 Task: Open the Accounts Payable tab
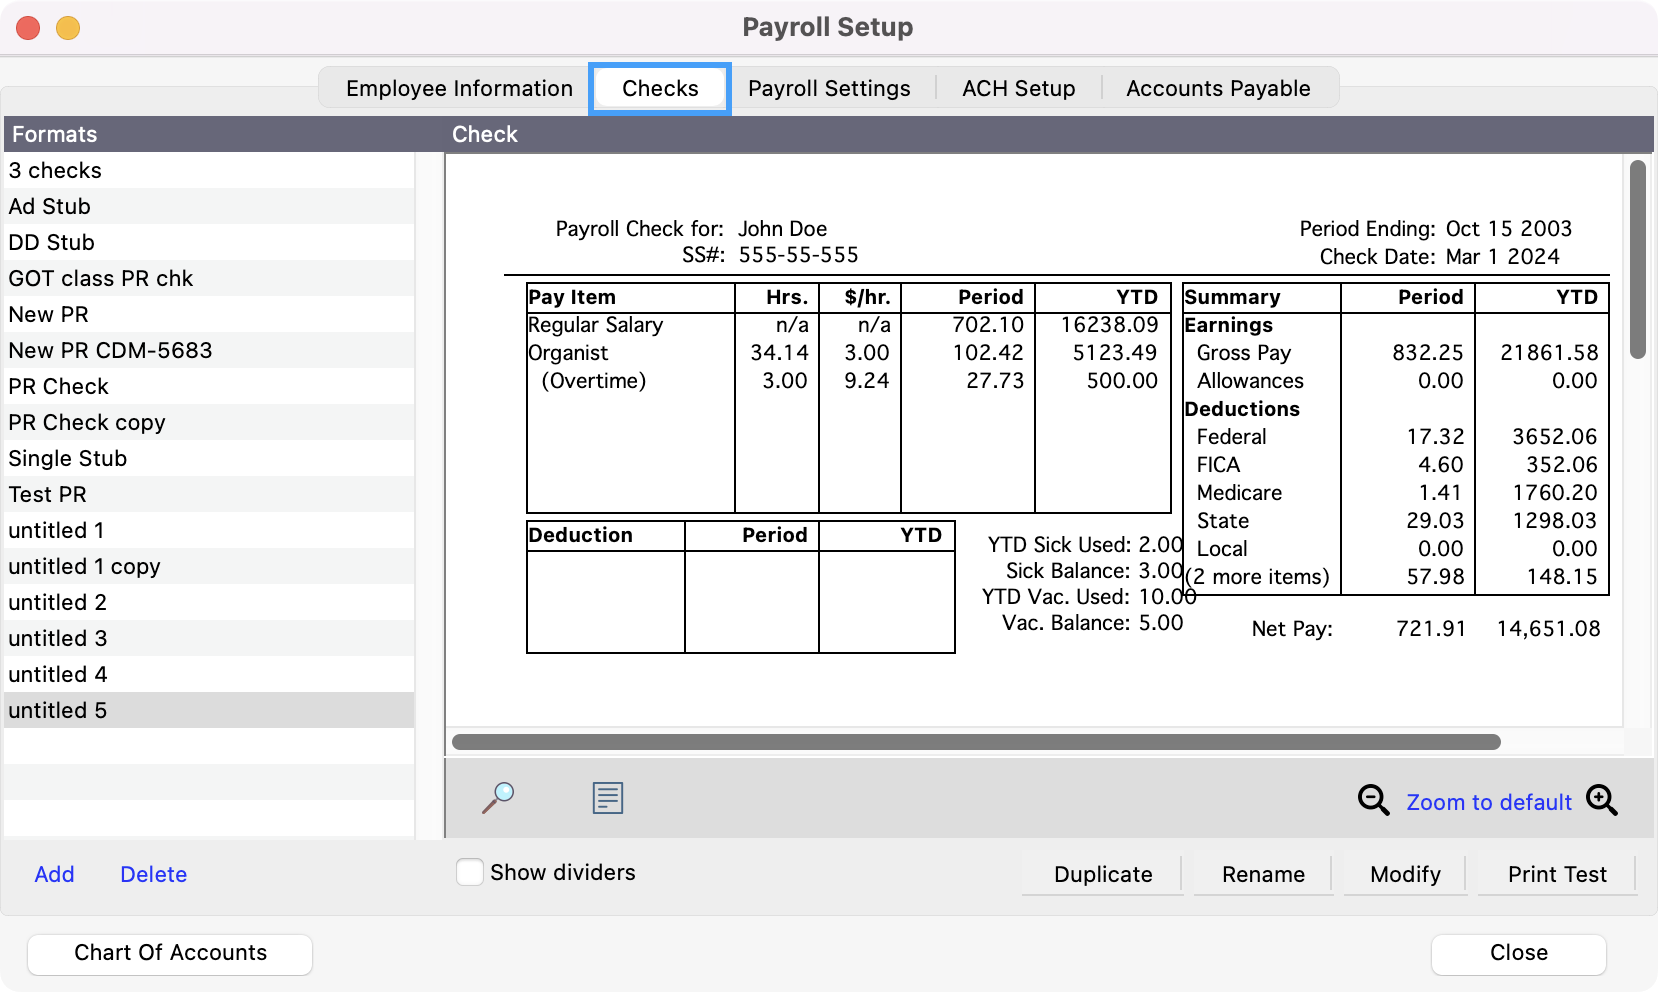[x=1217, y=88]
